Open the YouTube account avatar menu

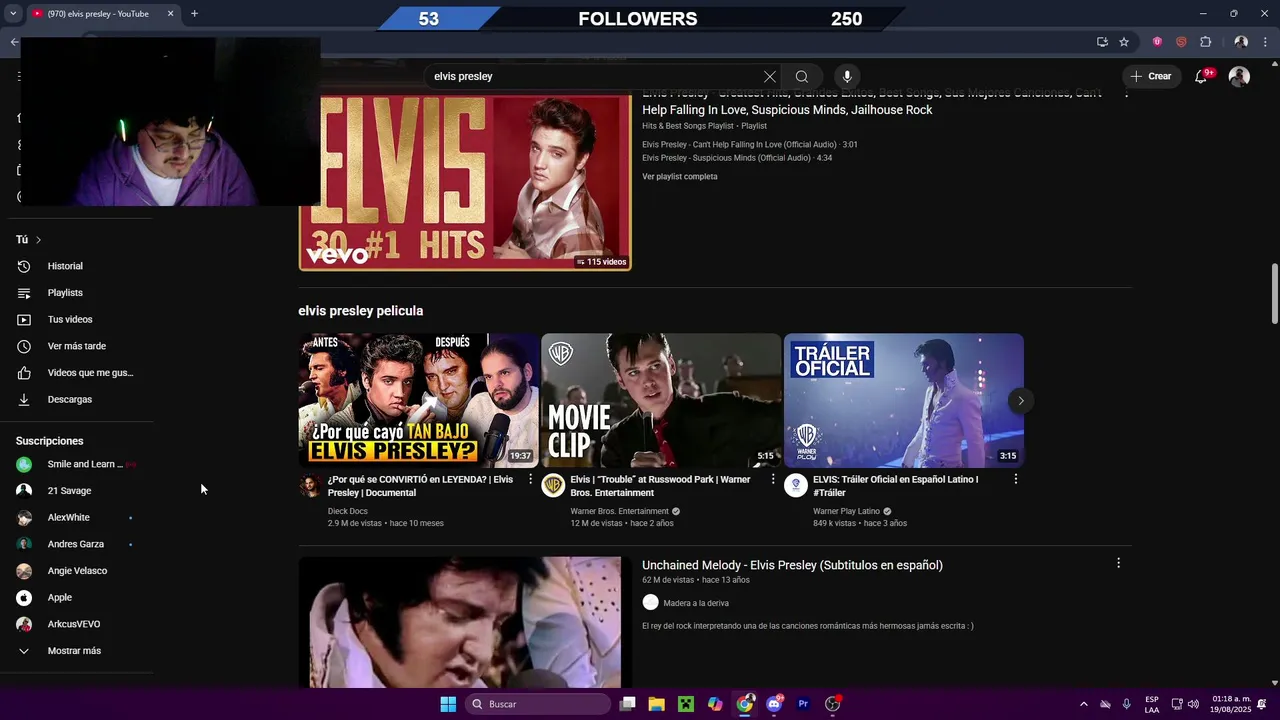tap(1239, 76)
